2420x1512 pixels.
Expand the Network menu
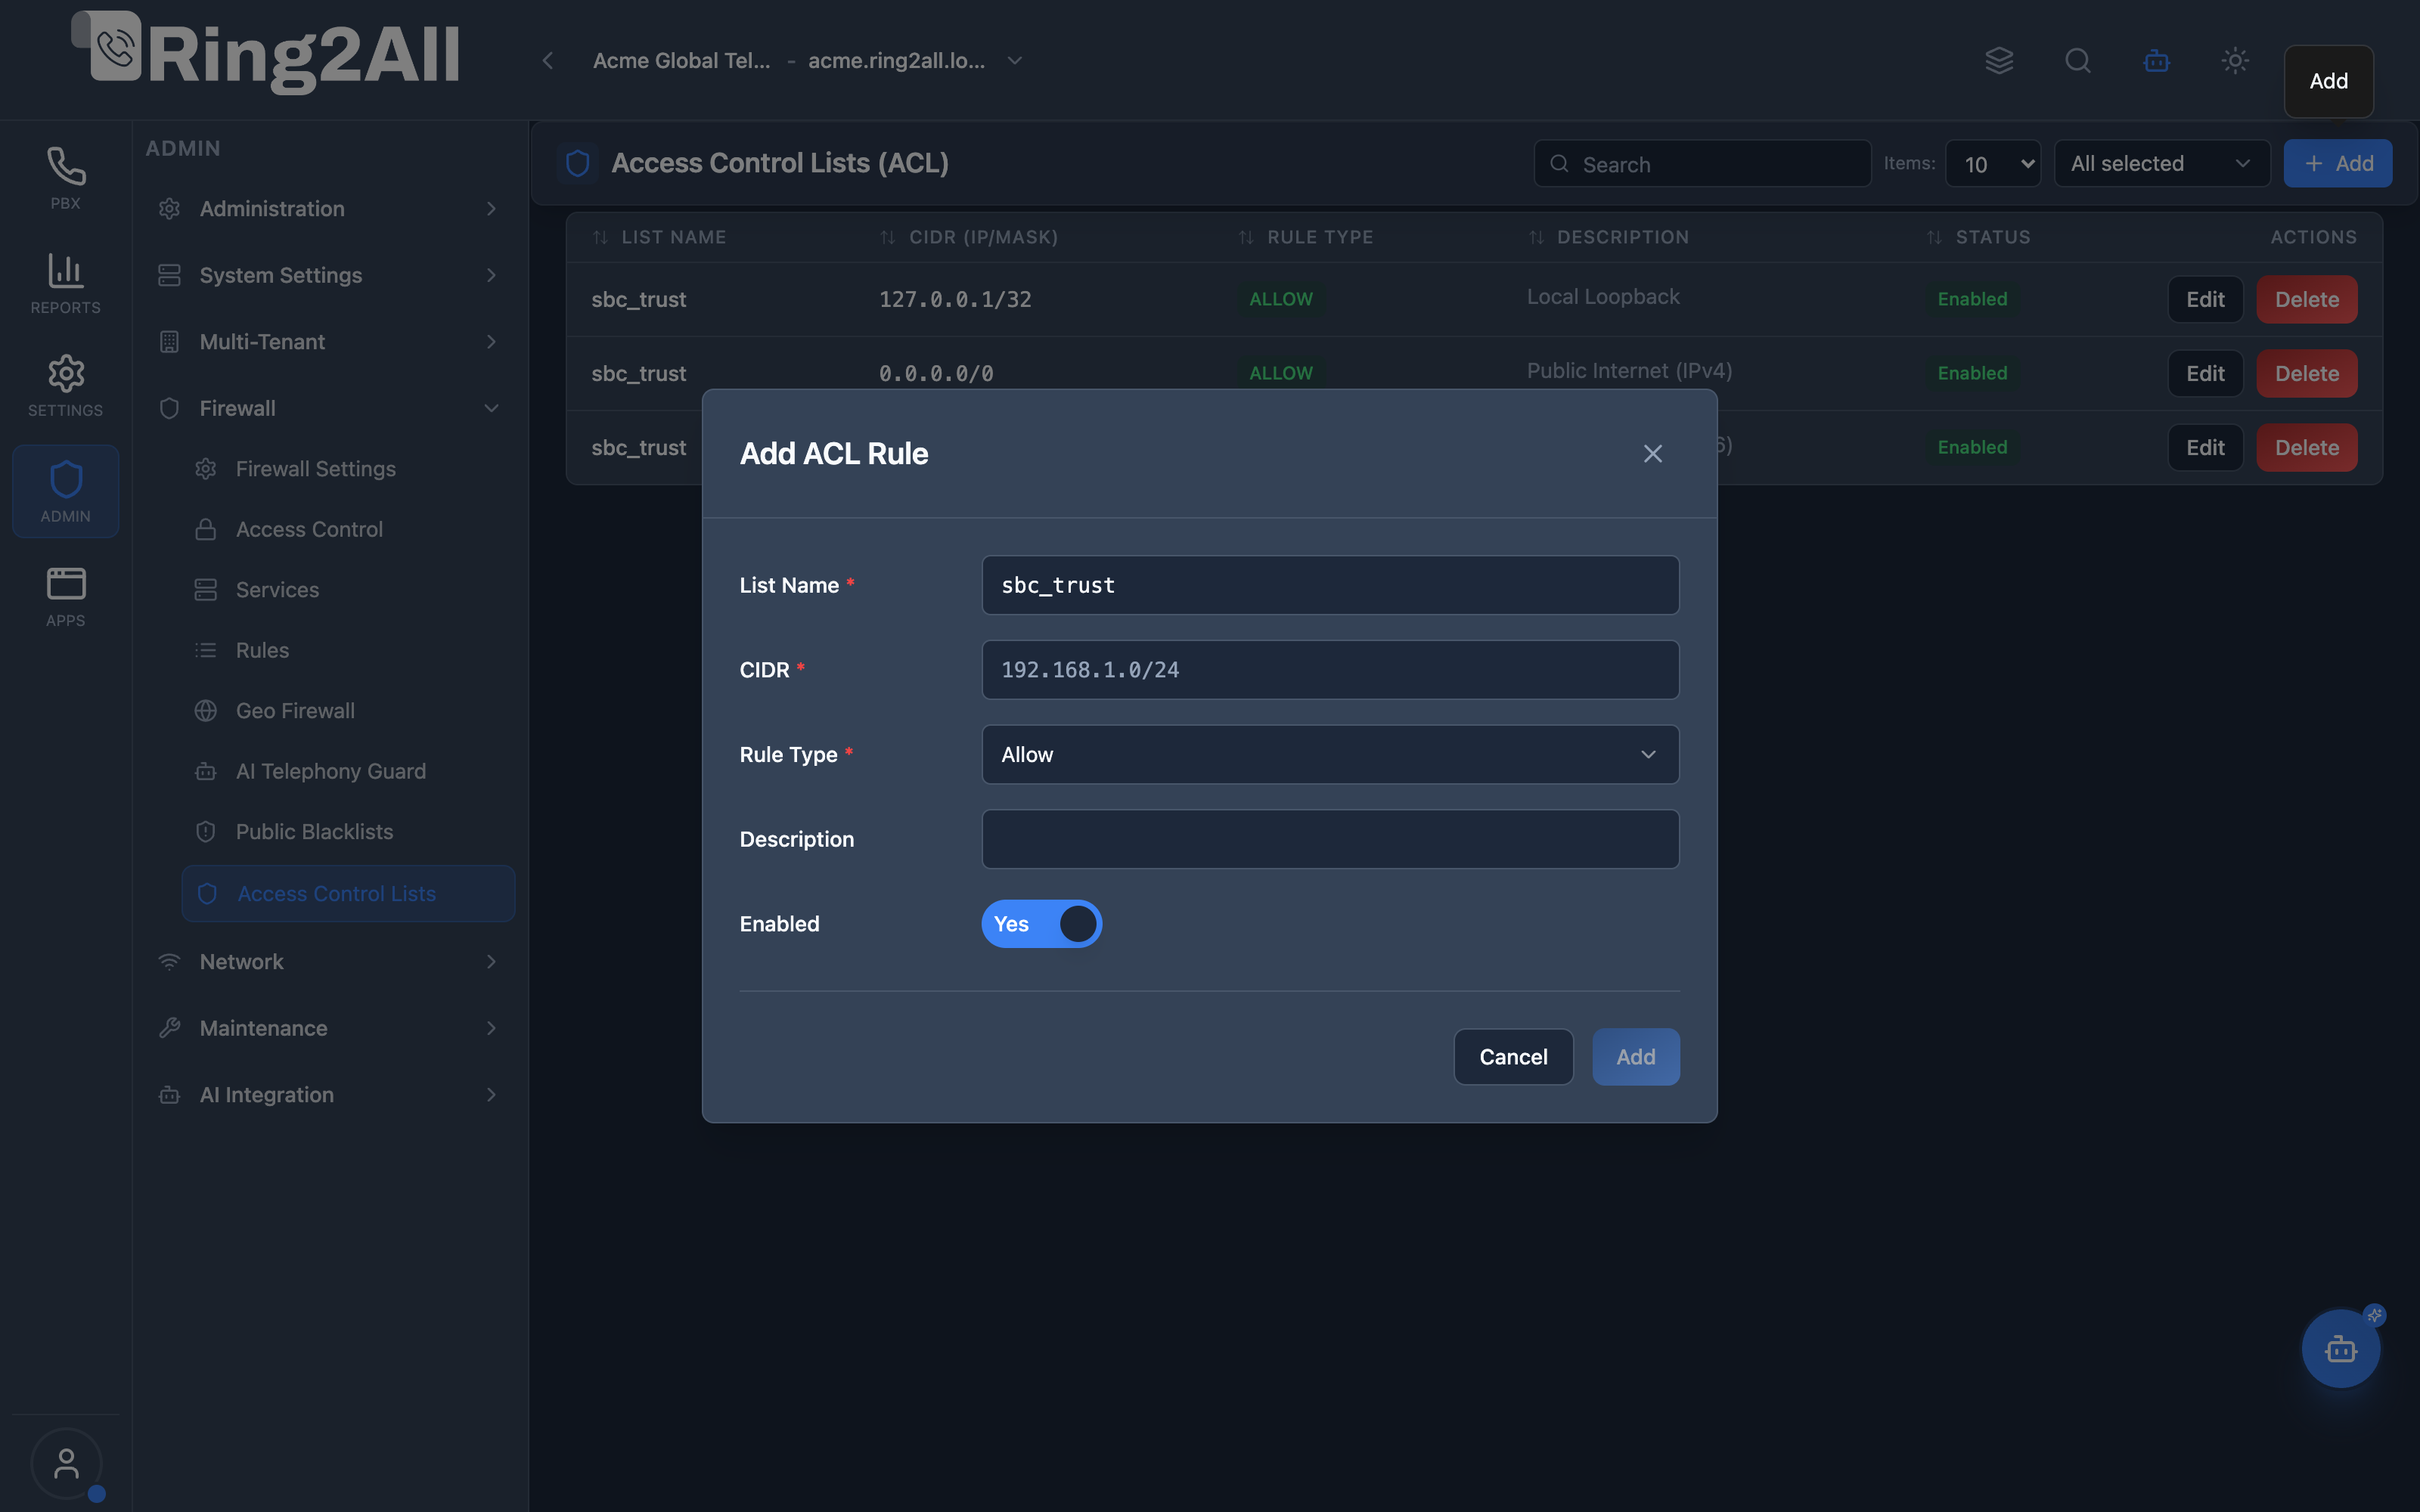[329, 962]
